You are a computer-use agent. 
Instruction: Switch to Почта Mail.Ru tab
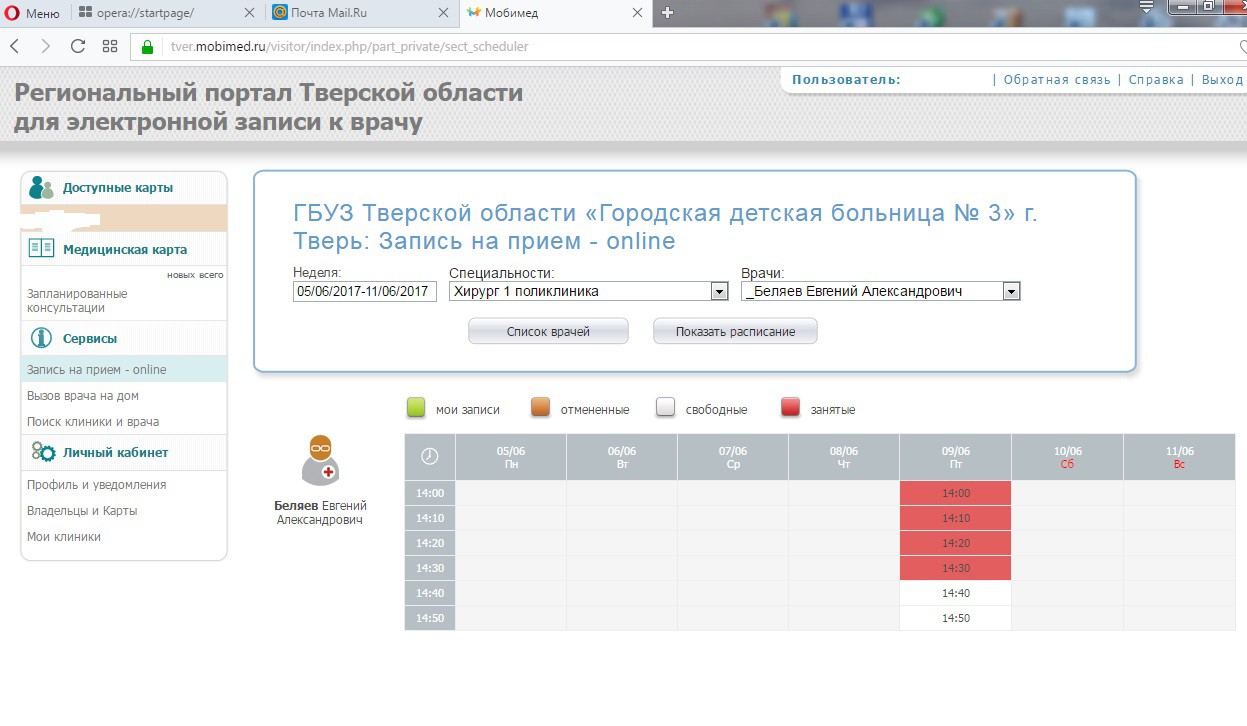[363, 13]
